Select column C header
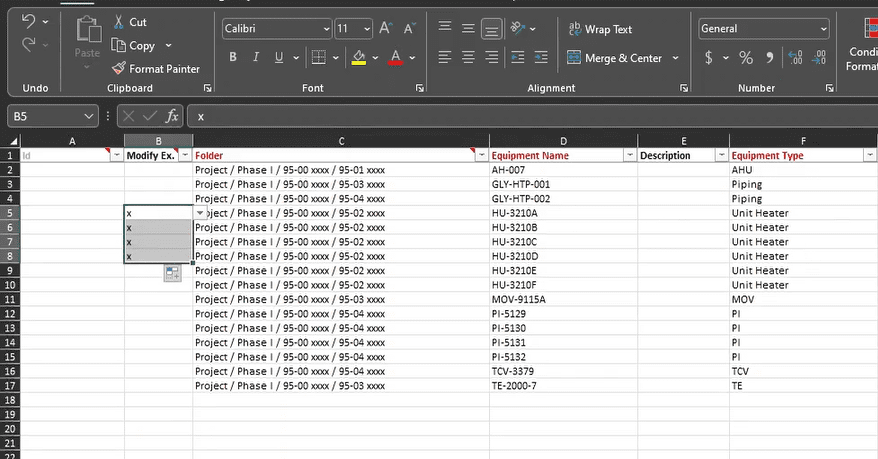Screen dimensions: 878x459 [x=341, y=141]
